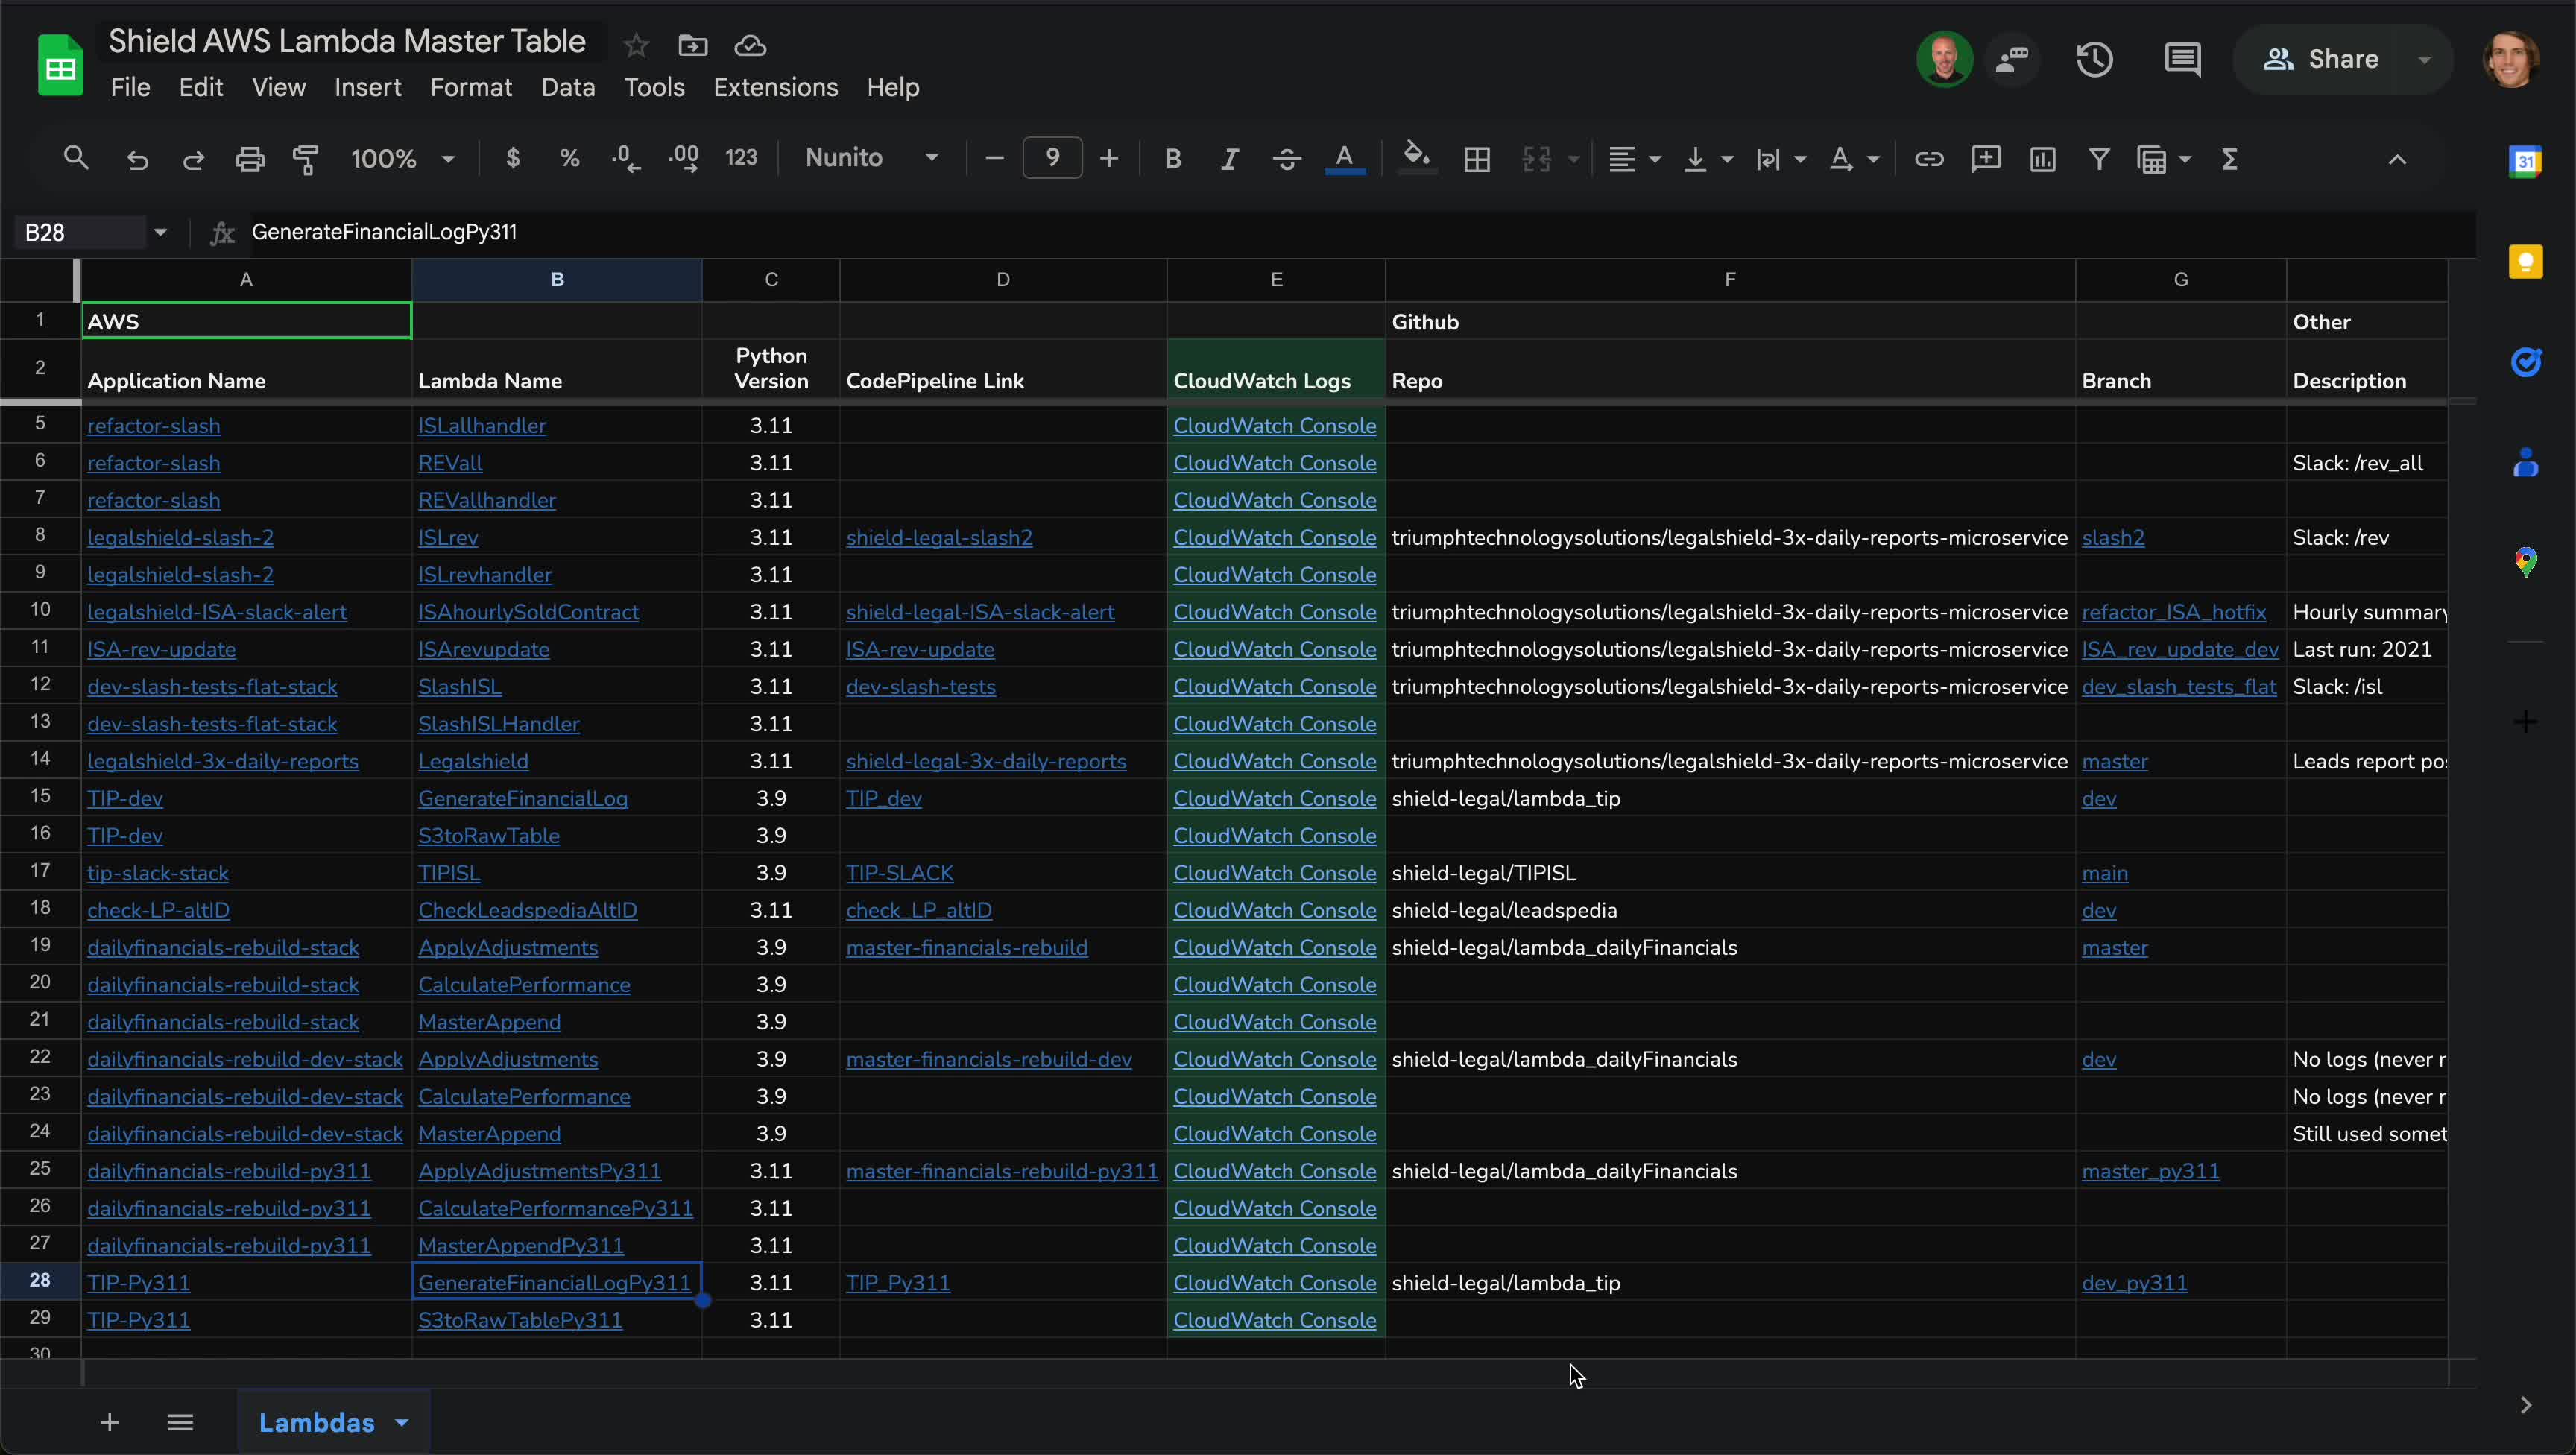The height and width of the screenshot is (1455, 2576).
Task: Open the Extensions menu
Action: pyautogui.click(x=775, y=88)
